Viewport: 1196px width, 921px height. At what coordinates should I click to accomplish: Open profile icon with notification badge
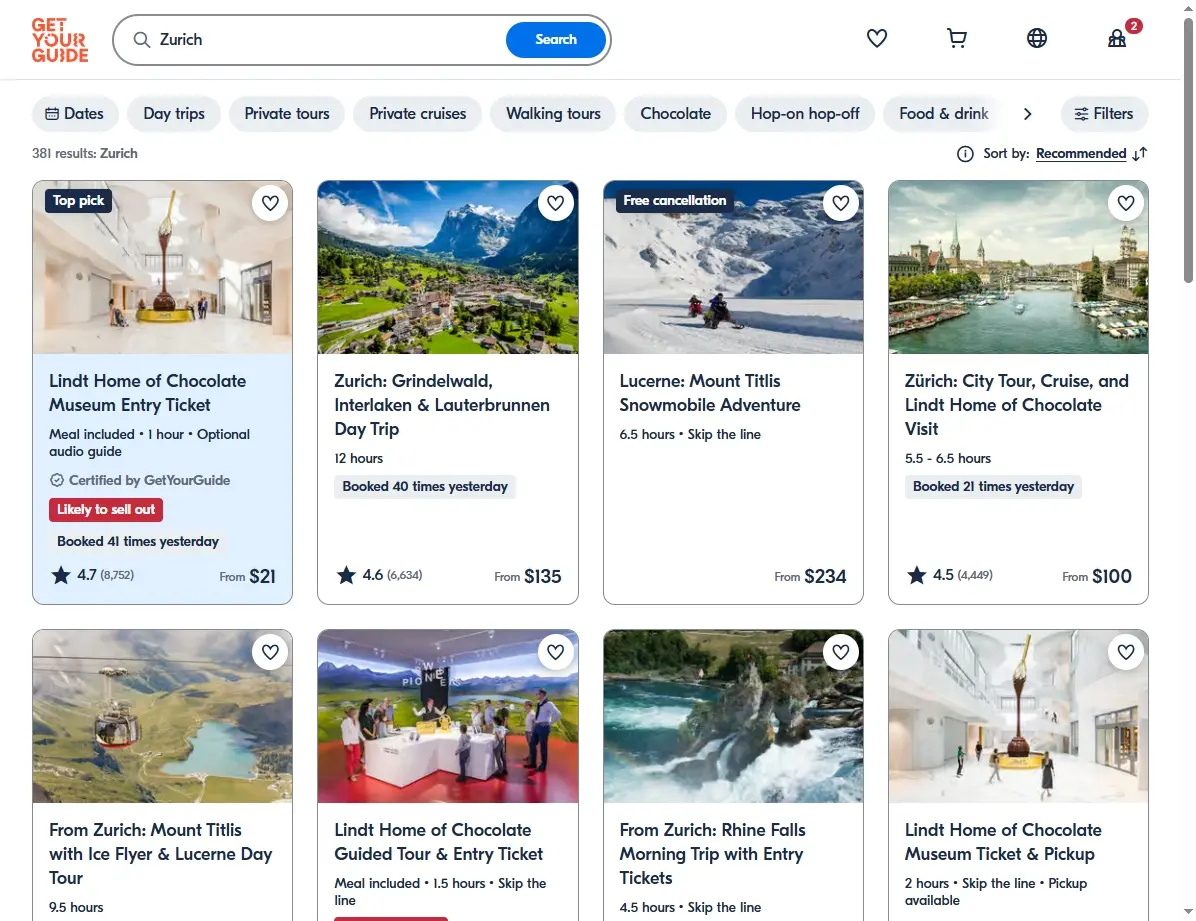(1117, 38)
